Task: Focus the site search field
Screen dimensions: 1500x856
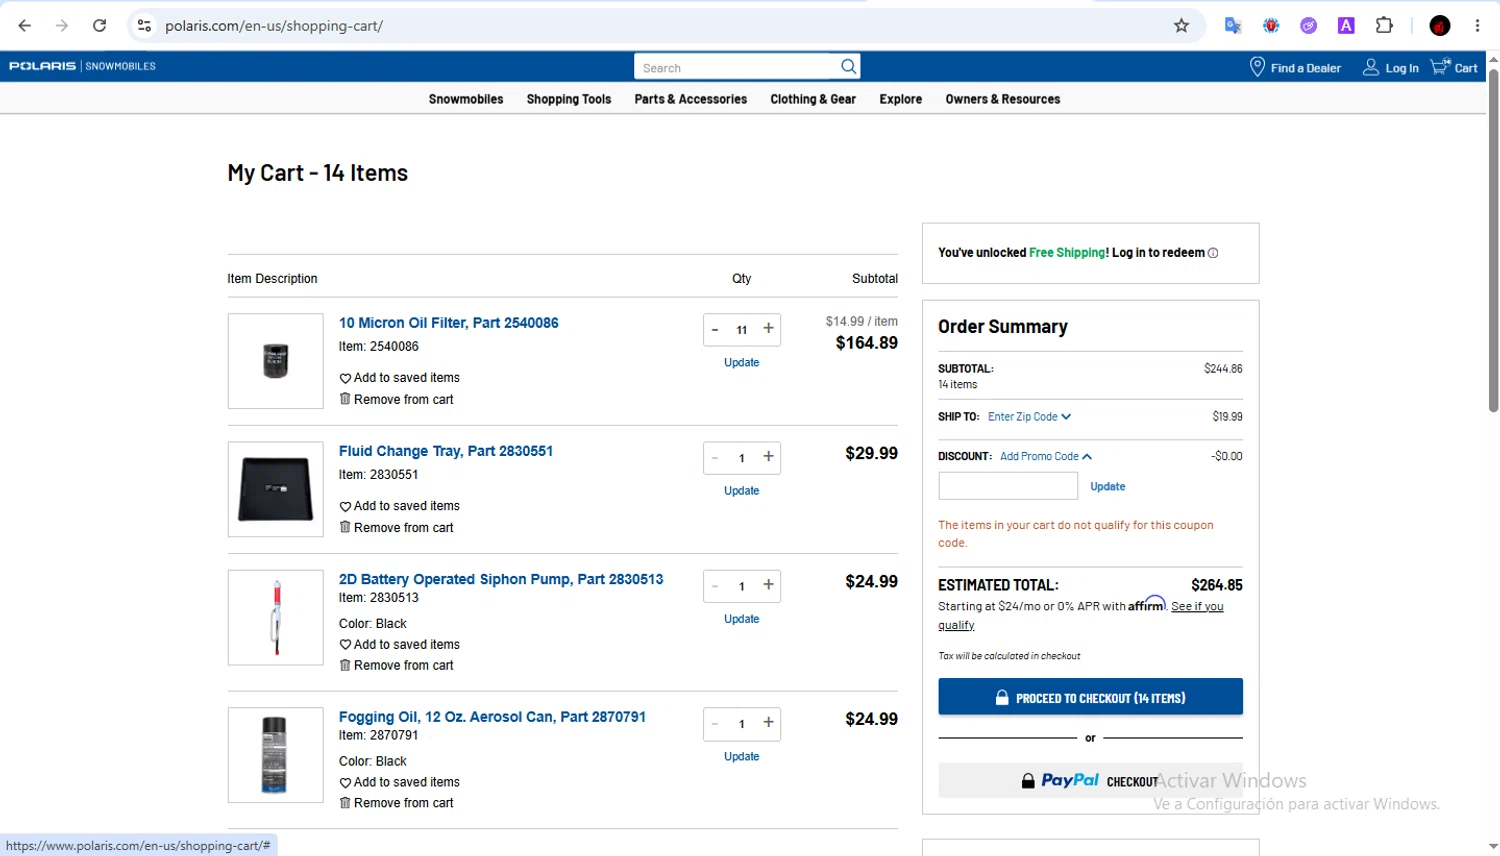Action: (737, 67)
